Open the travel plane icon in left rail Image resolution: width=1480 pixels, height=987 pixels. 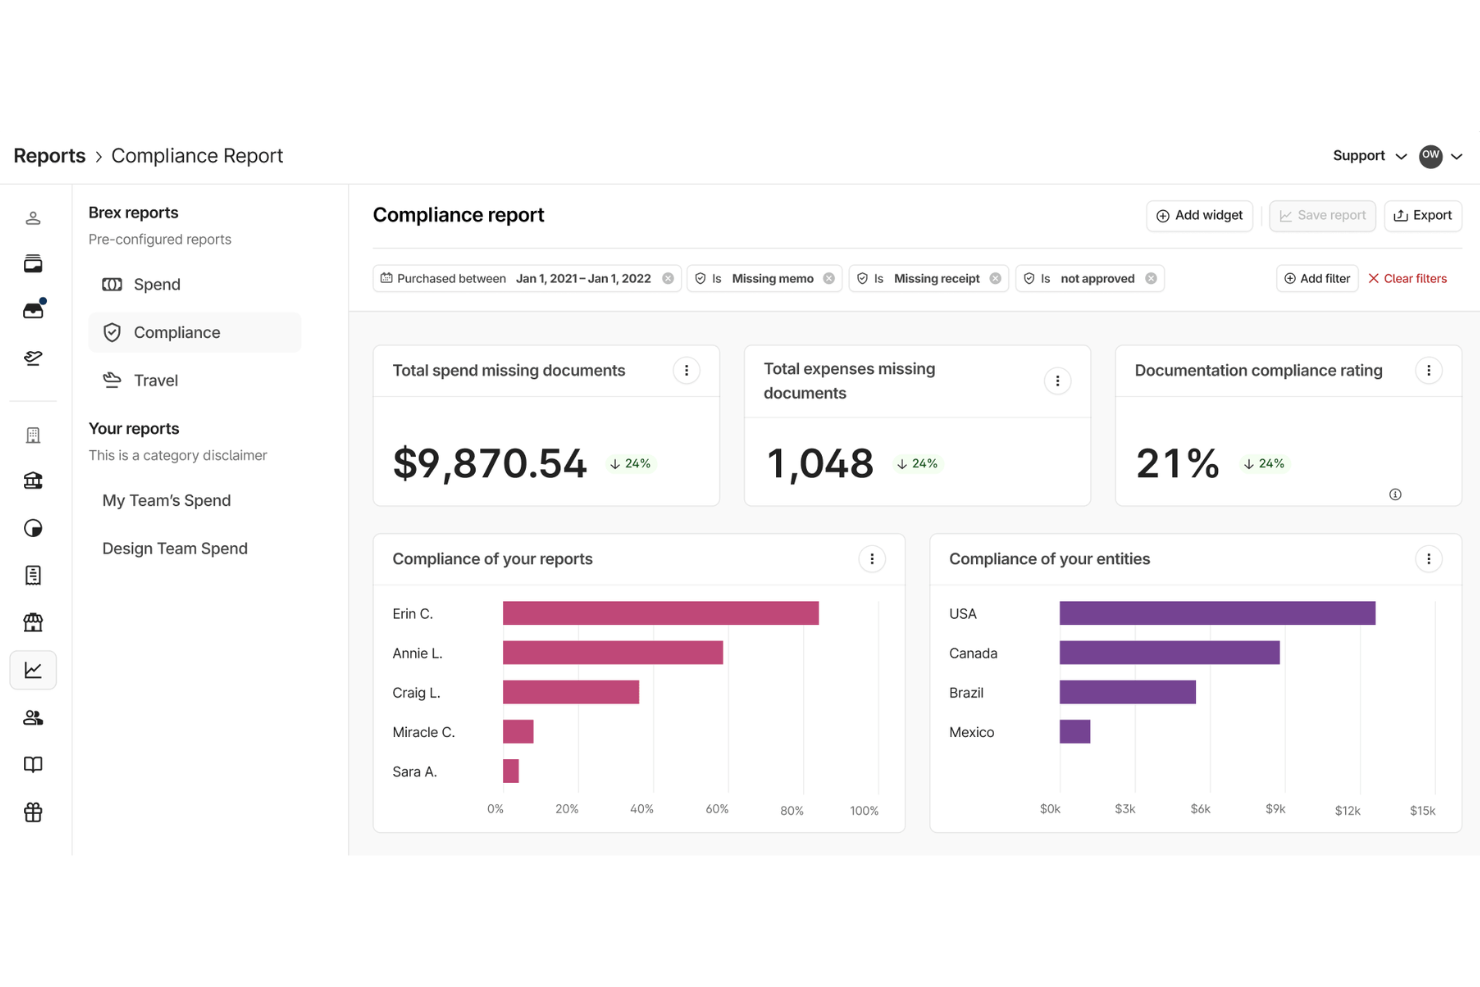[x=33, y=358]
